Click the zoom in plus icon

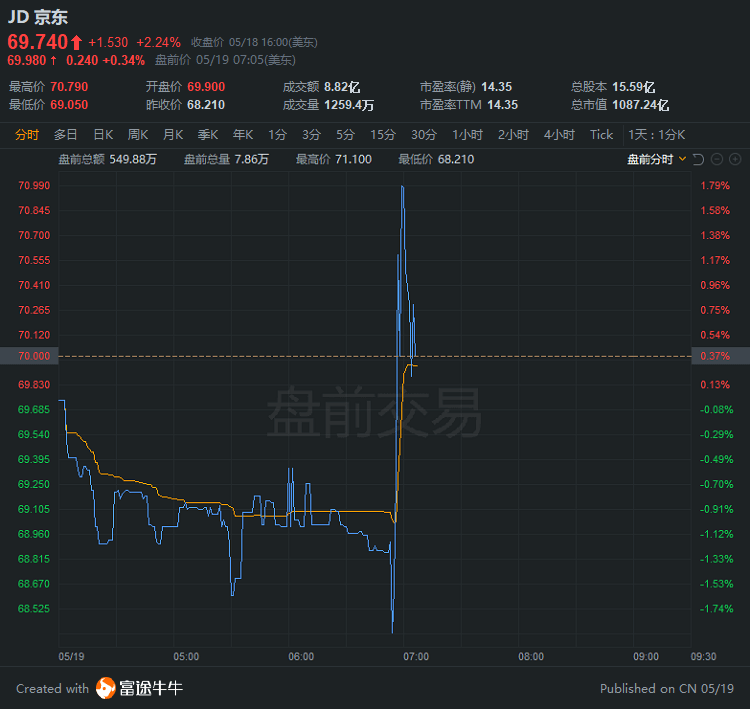735,159
